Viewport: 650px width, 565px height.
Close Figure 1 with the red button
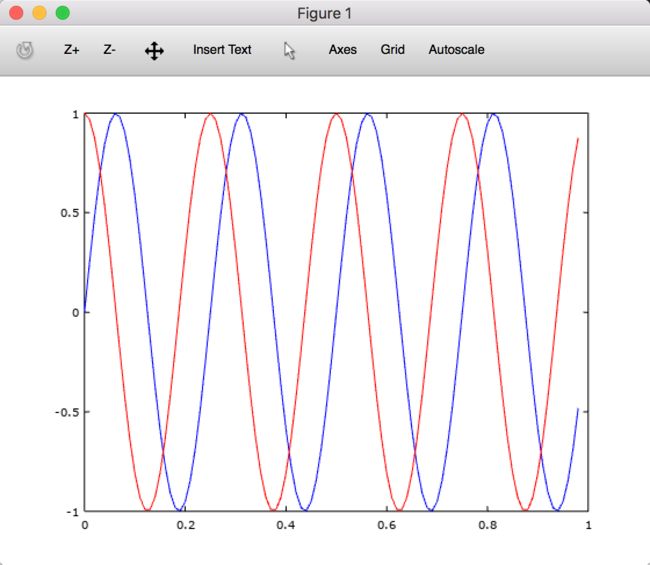tap(17, 13)
